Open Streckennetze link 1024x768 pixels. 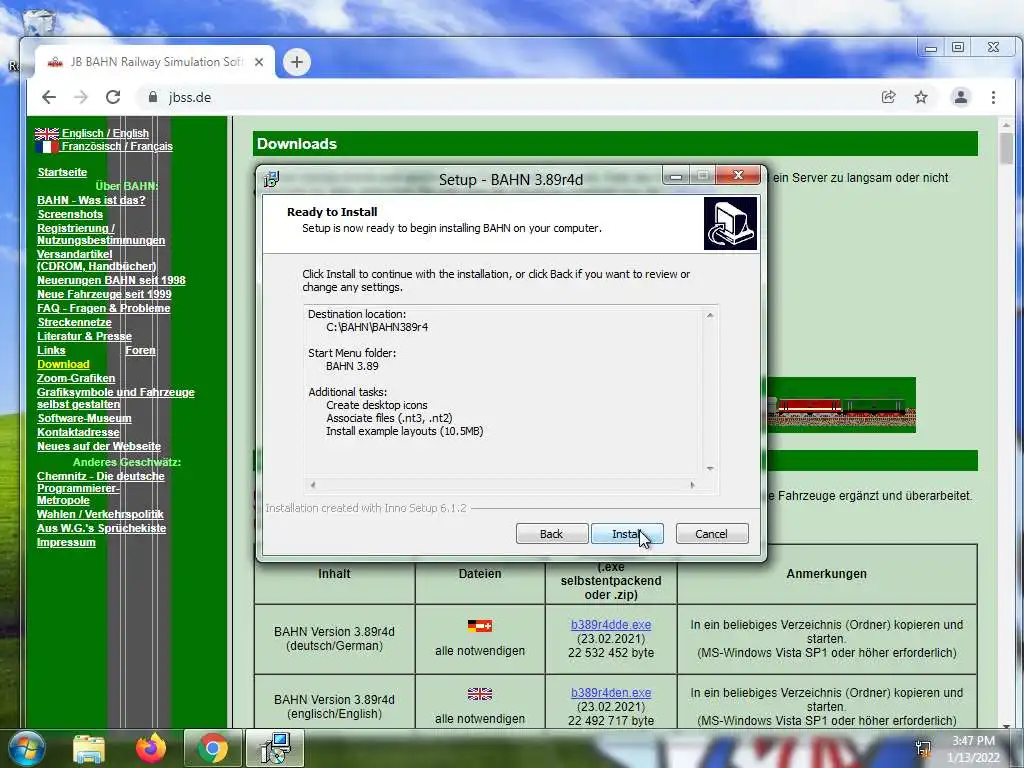(74, 323)
